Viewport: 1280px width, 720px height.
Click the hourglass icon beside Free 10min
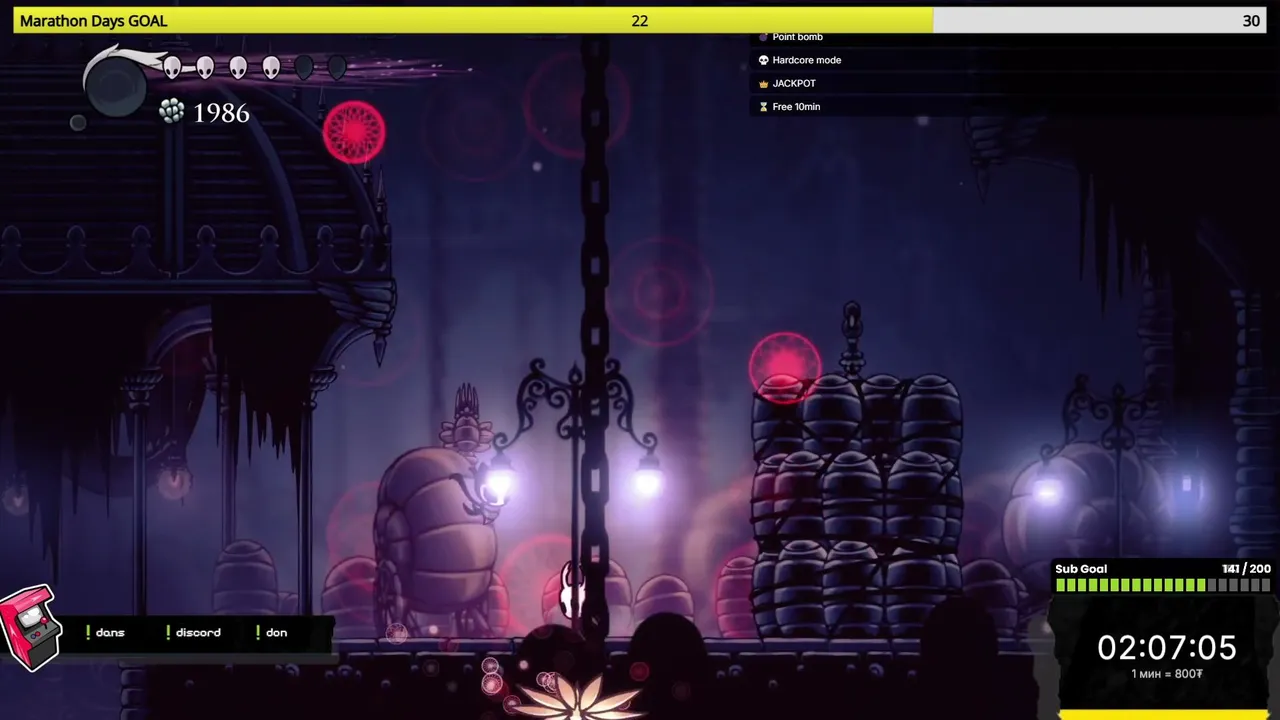[x=764, y=107]
